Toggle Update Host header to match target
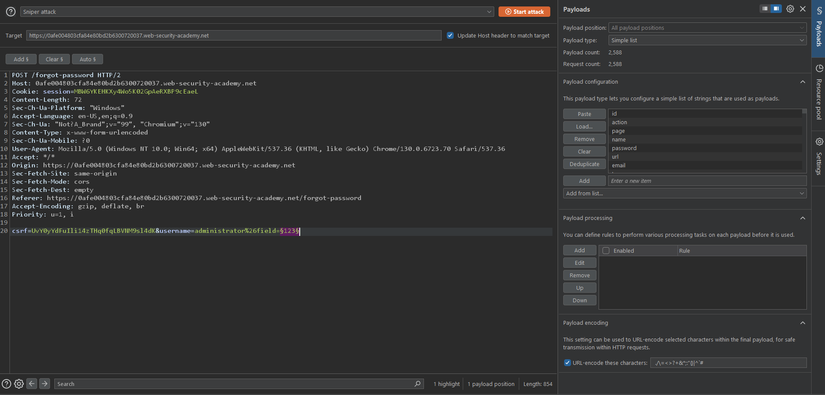This screenshot has height=395, width=825. point(450,35)
